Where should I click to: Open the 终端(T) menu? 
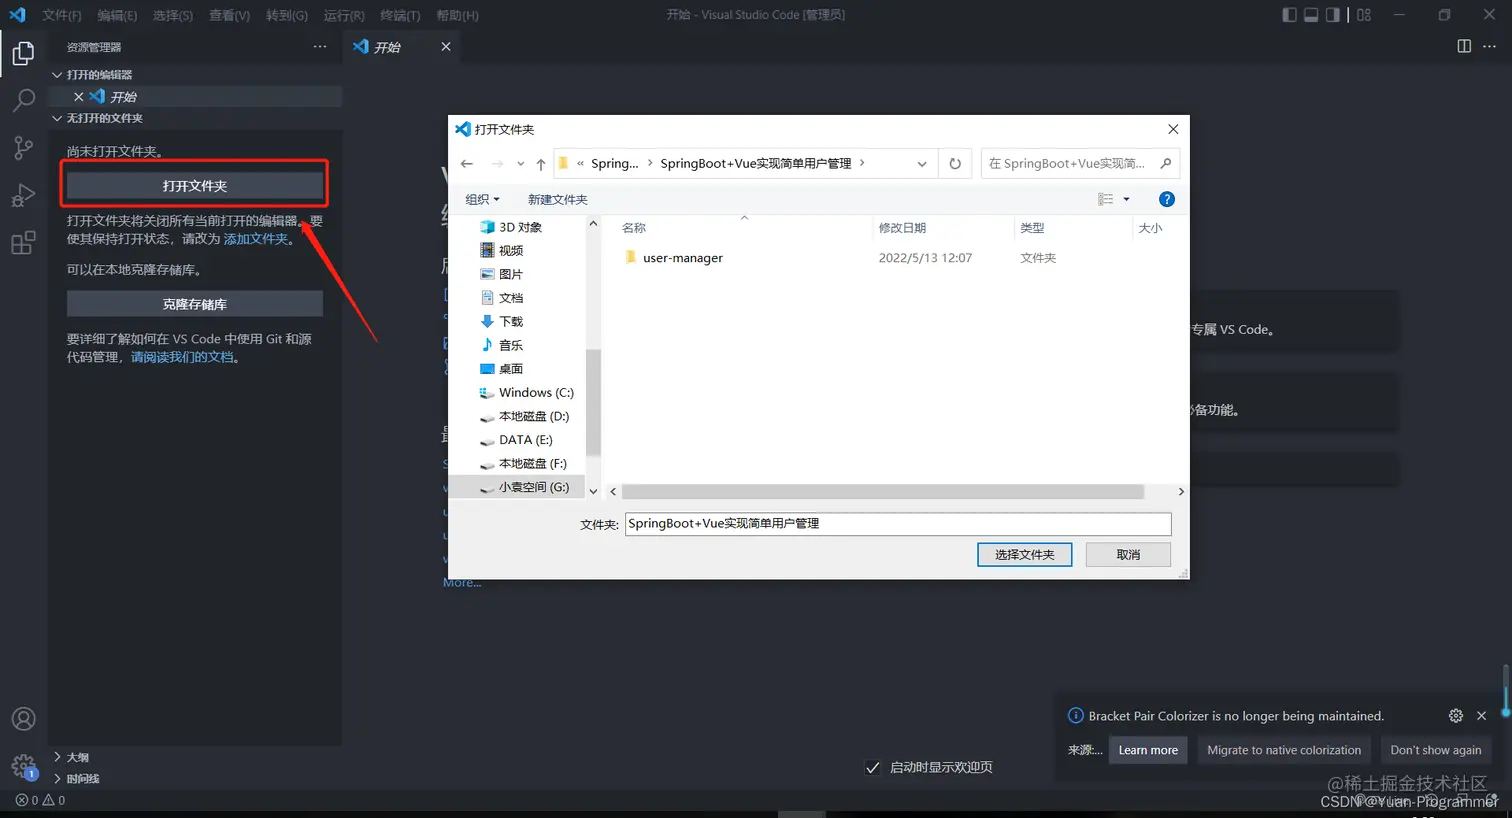click(400, 15)
